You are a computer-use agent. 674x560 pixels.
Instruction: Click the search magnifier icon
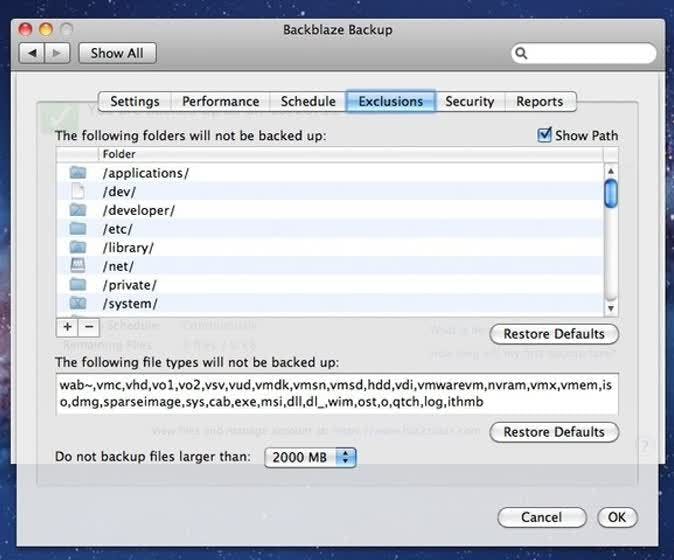click(521, 53)
